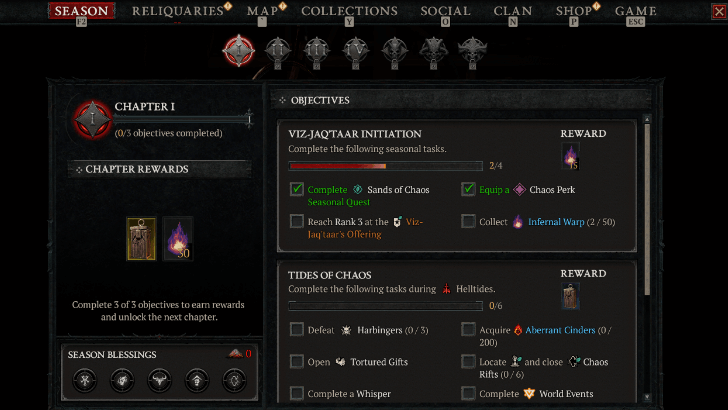The width and height of the screenshot is (728, 410).
Task: Switch to the Collections tab
Action: click(349, 12)
